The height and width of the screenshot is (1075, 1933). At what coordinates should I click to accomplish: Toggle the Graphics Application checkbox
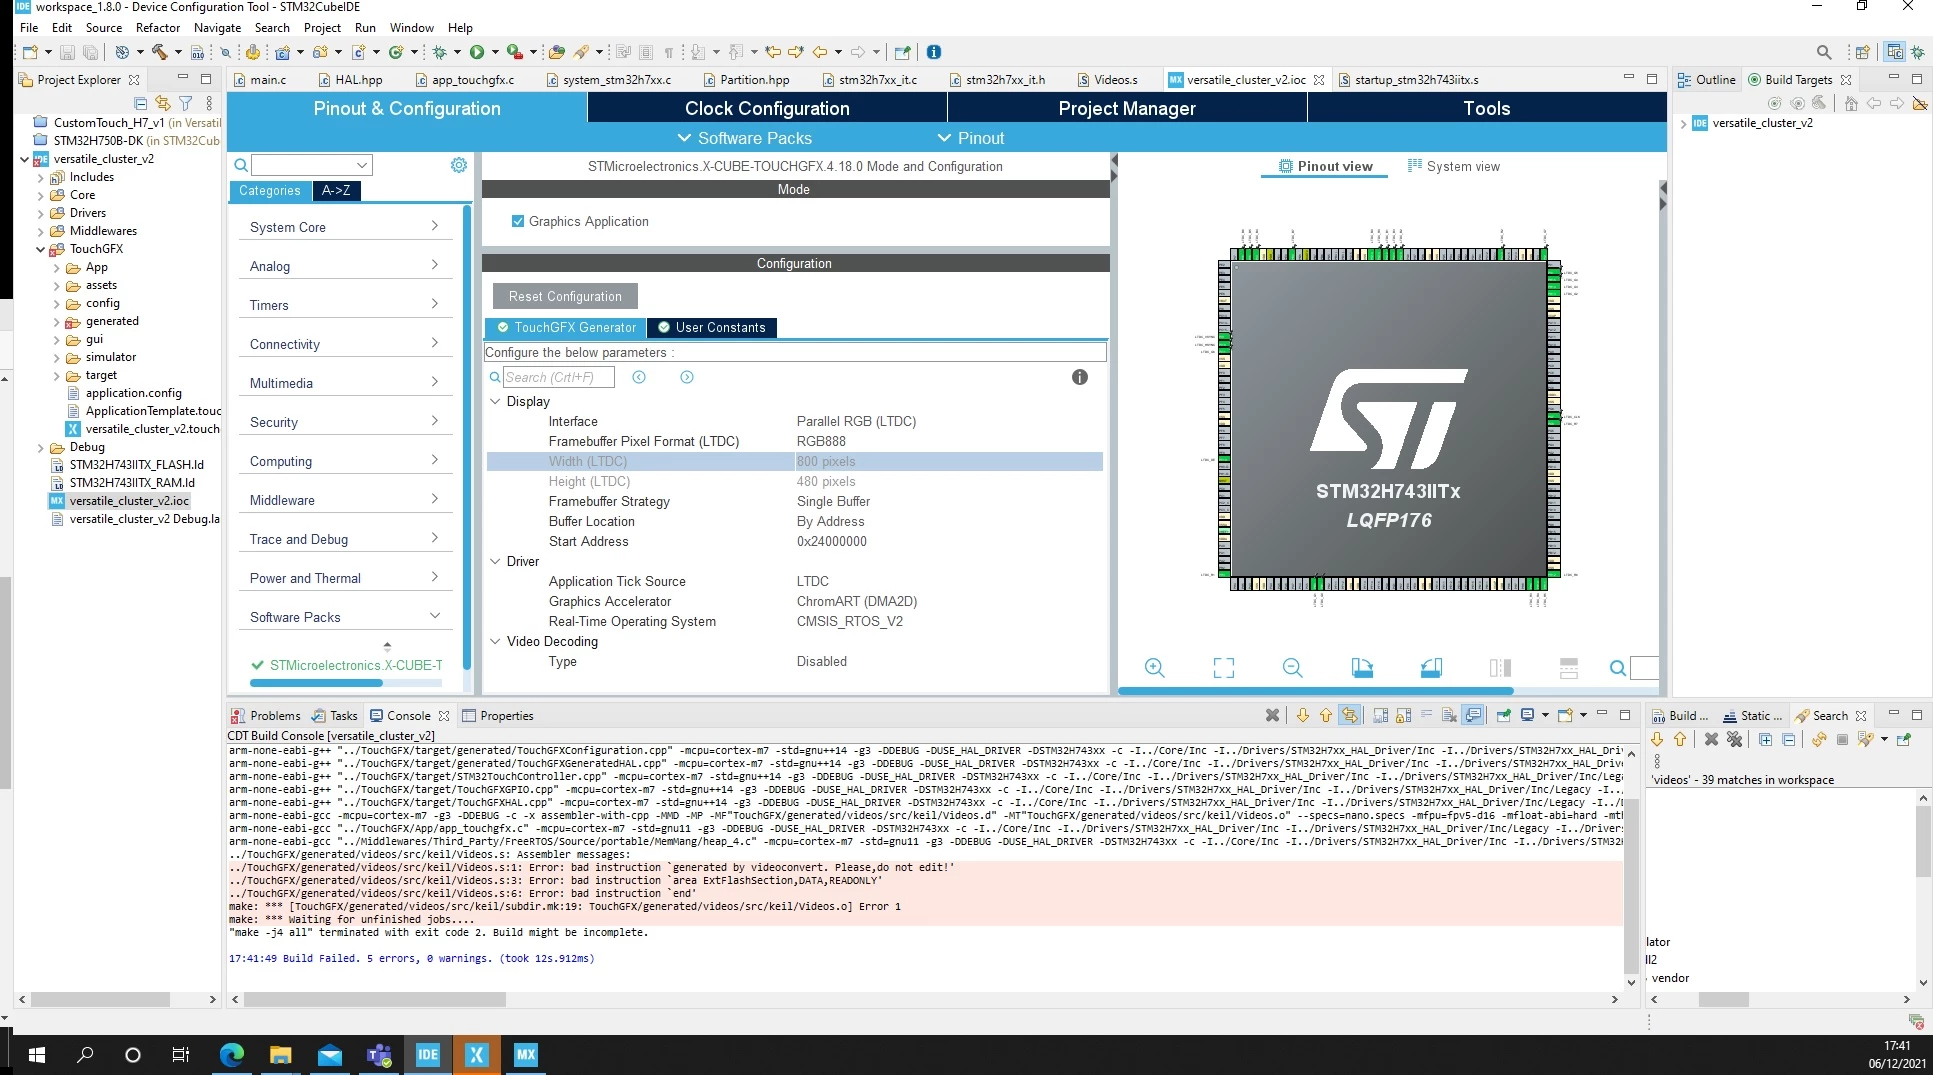[518, 221]
